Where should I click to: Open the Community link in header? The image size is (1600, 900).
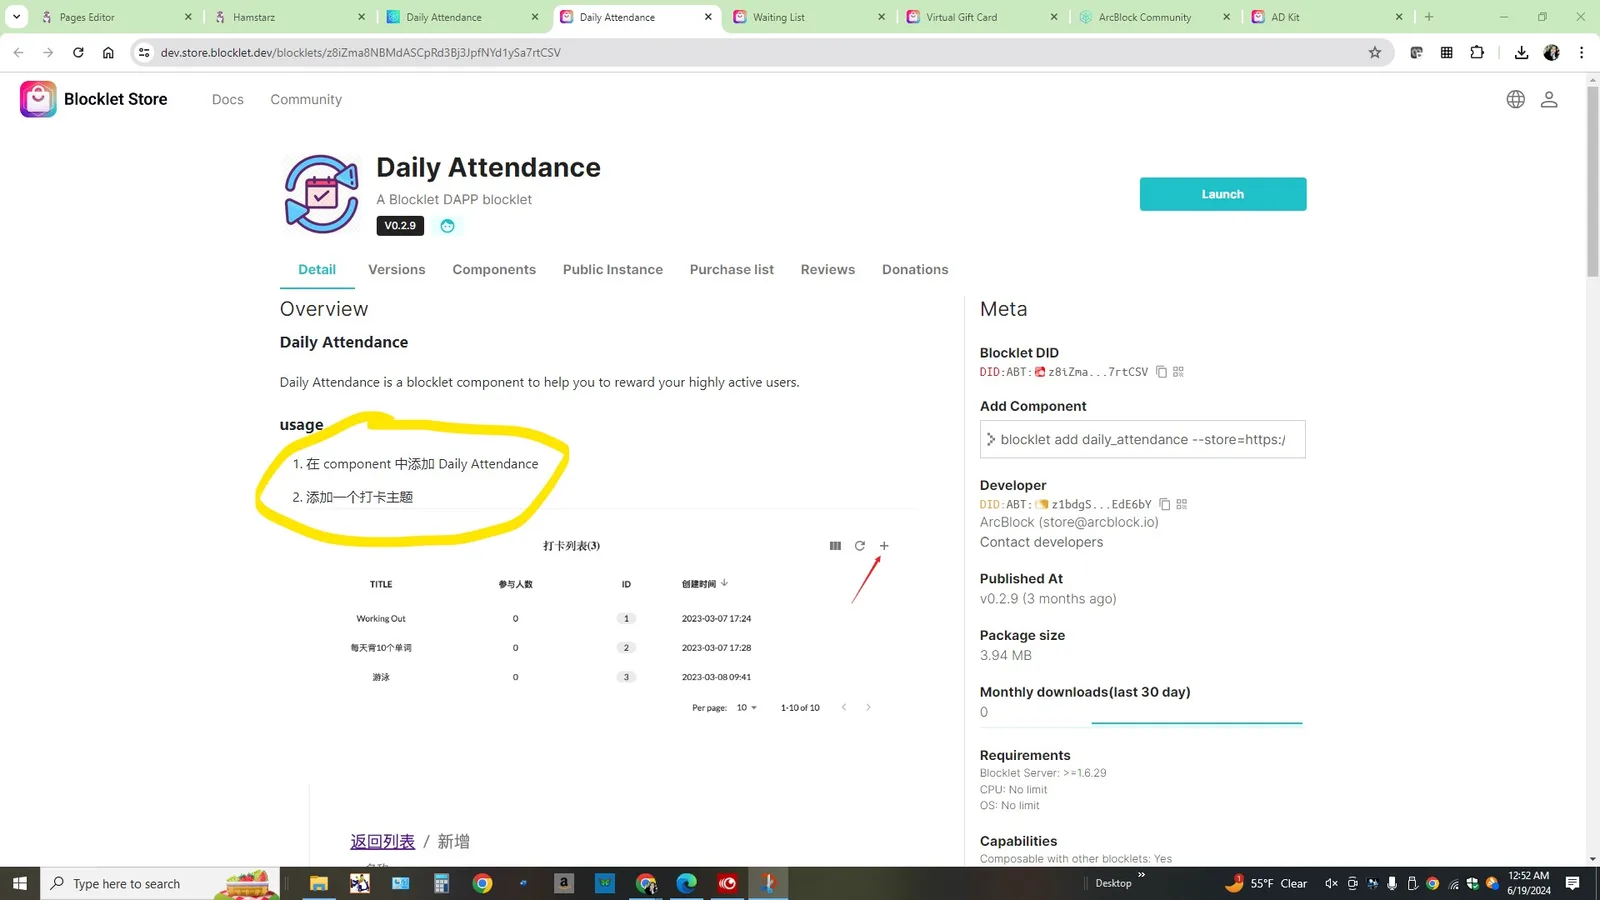pyautogui.click(x=306, y=100)
